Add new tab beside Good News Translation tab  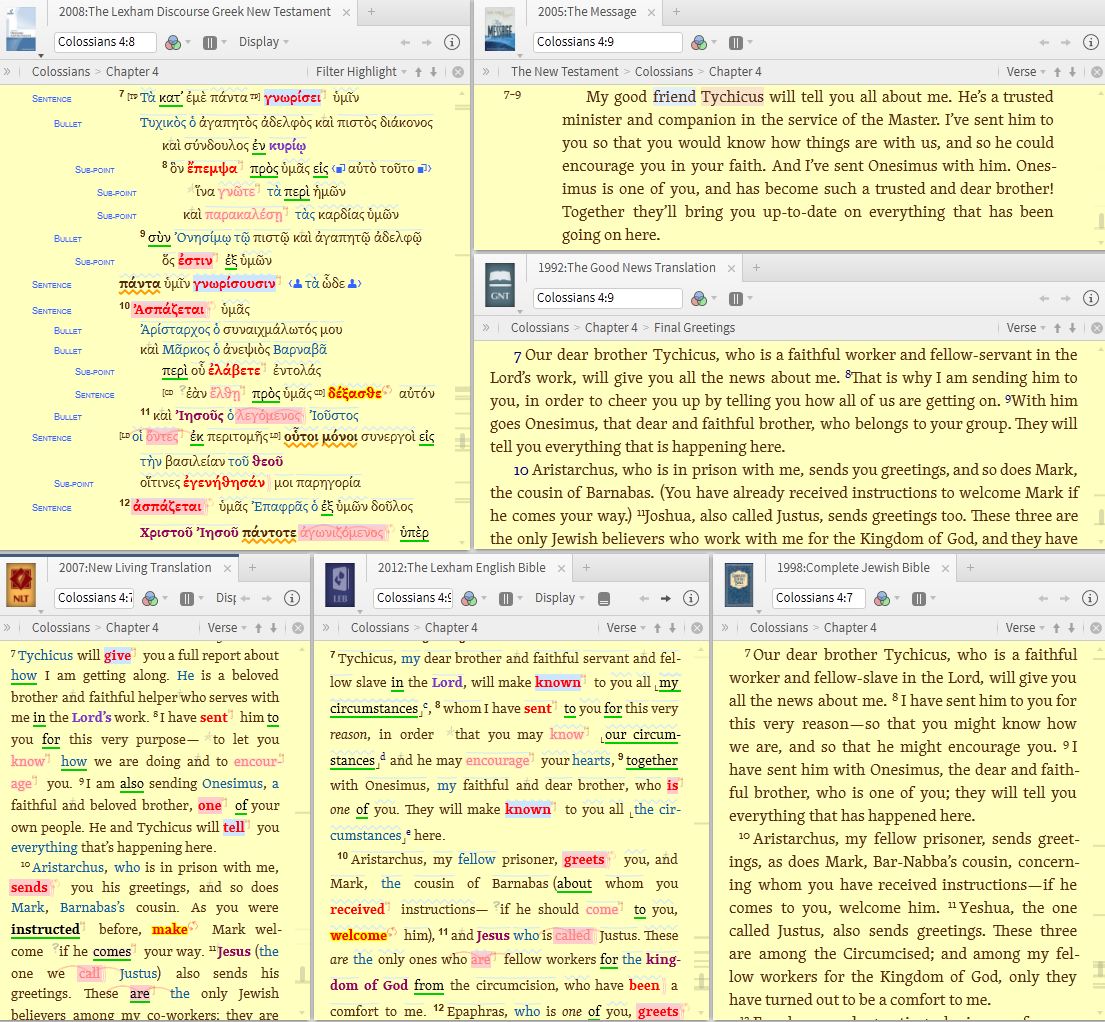point(756,268)
